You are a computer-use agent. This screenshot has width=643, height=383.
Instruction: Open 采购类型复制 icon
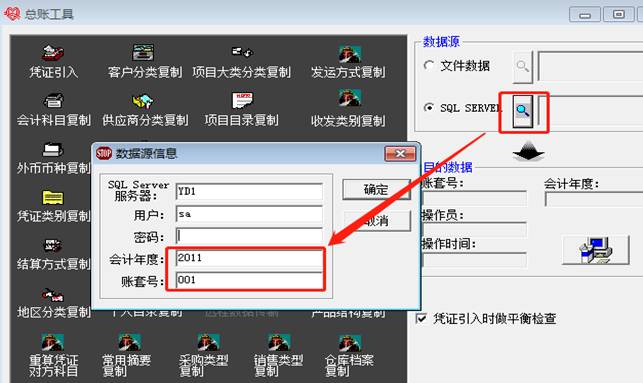(x=208, y=342)
